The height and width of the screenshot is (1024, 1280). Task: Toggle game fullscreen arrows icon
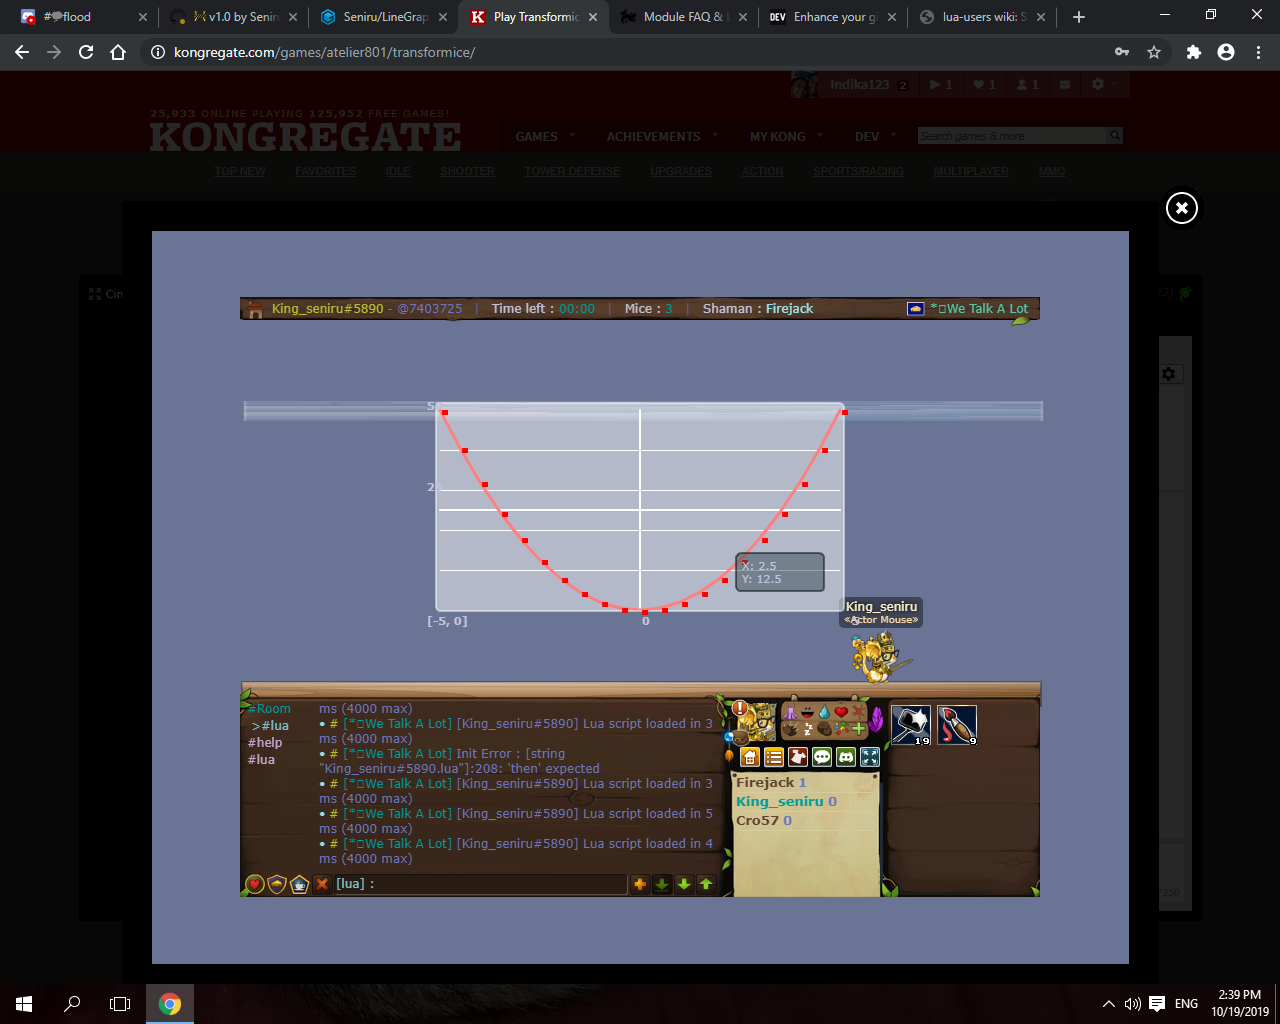tap(870, 757)
